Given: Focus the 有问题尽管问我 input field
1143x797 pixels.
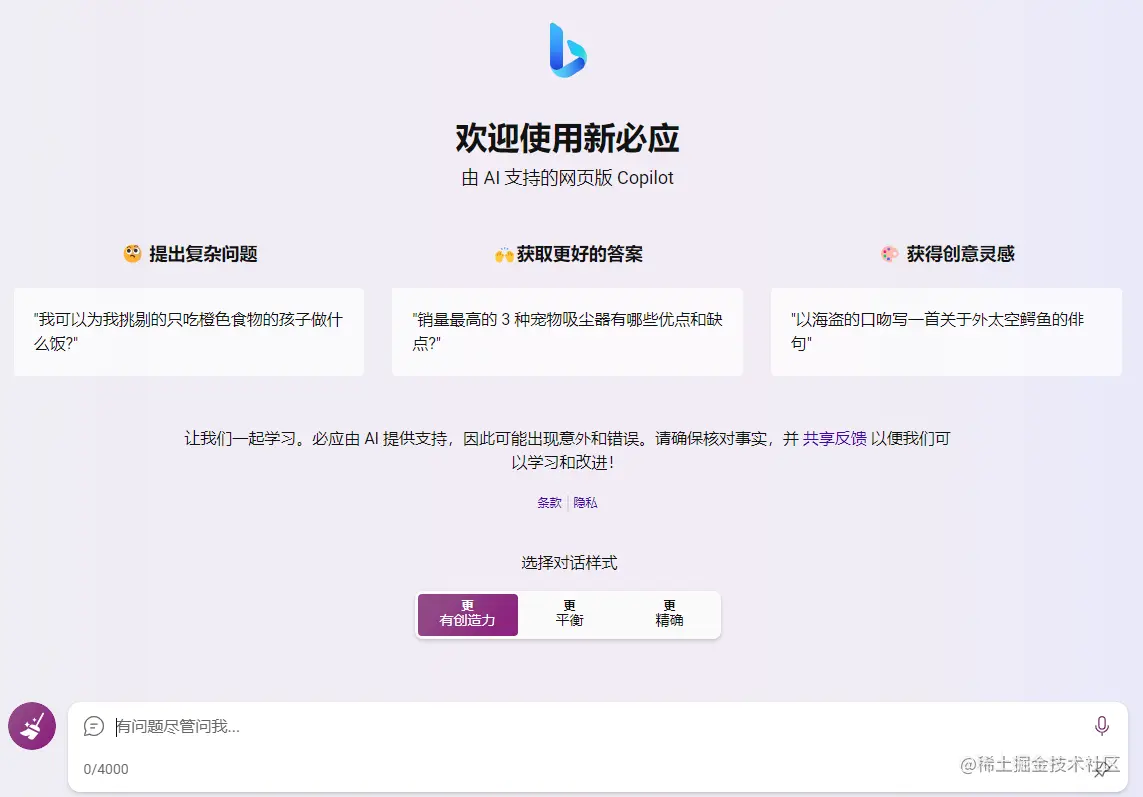Looking at the screenshot, I should tap(598, 726).
